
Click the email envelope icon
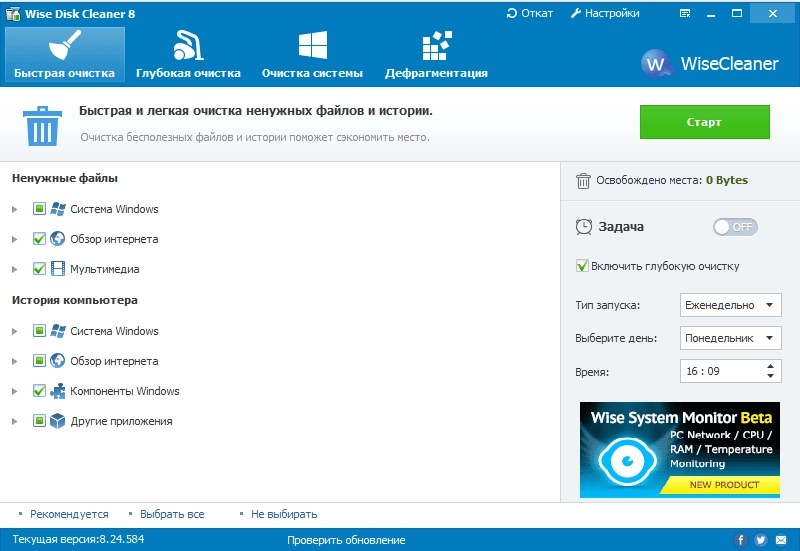781,540
